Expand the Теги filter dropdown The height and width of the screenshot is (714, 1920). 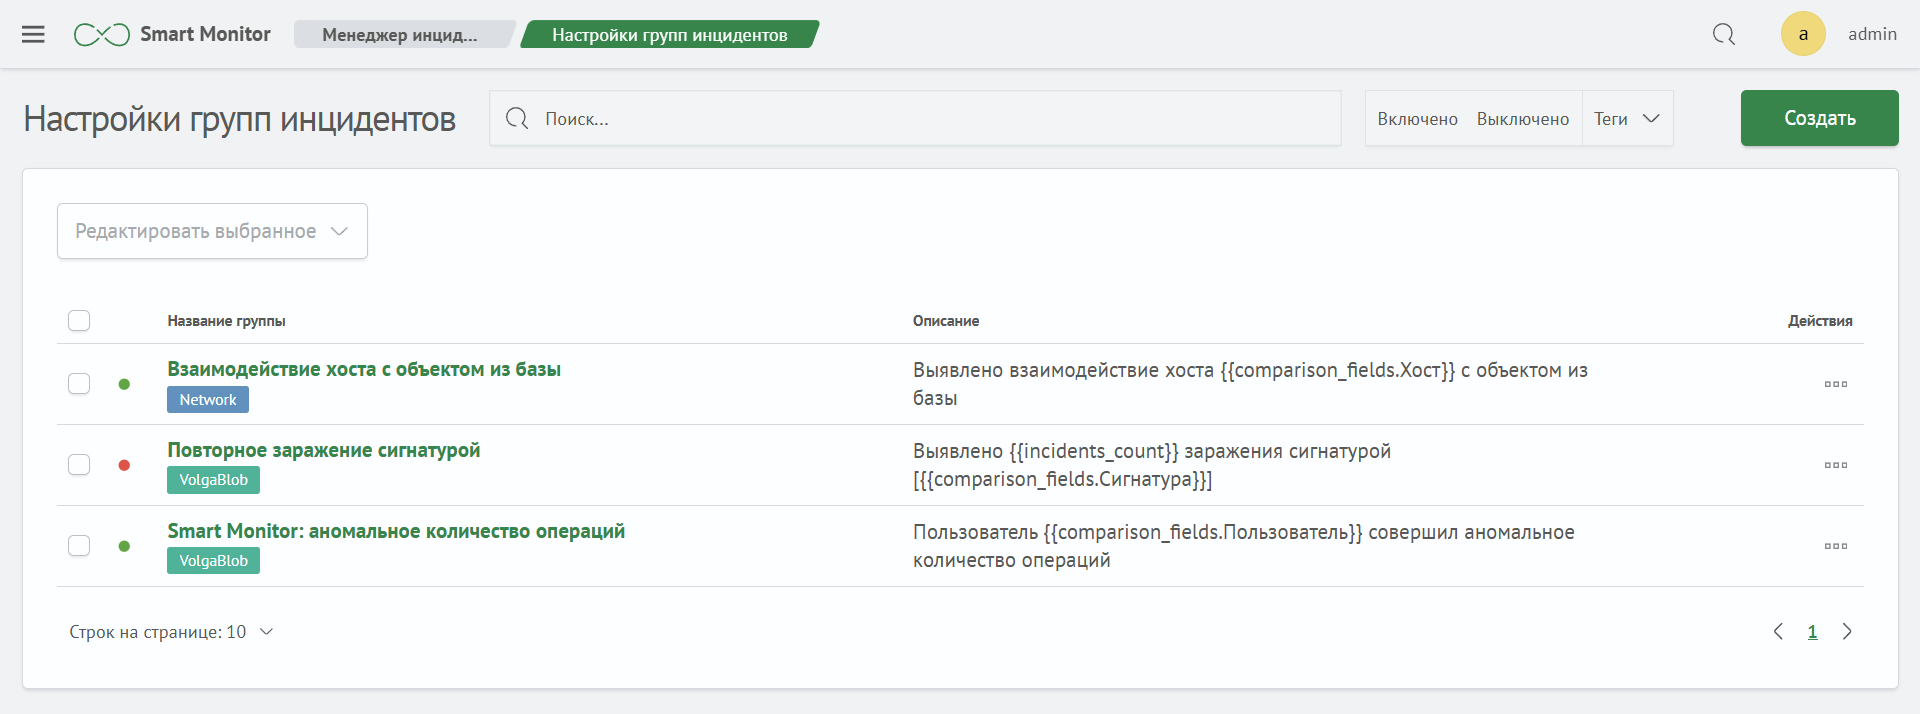point(1627,119)
